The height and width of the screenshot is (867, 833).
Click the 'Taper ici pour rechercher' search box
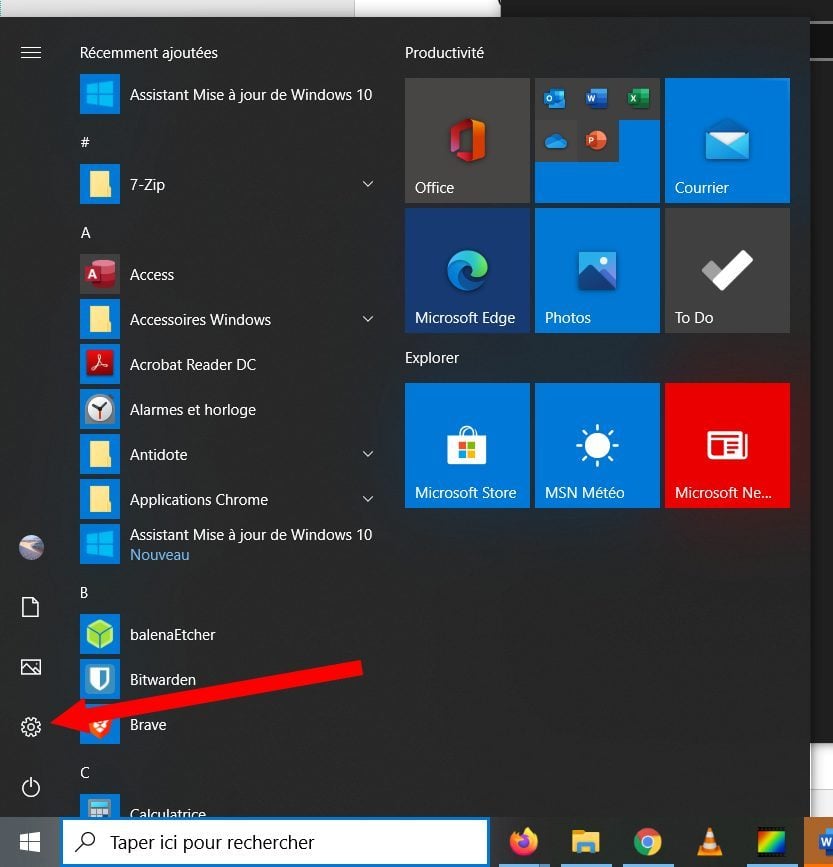point(275,842)
